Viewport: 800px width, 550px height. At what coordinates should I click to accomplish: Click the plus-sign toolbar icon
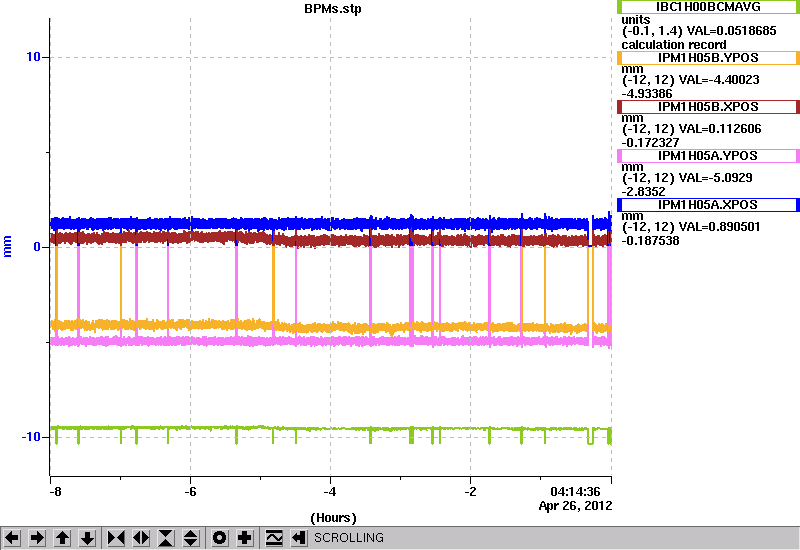click(245, 538)
